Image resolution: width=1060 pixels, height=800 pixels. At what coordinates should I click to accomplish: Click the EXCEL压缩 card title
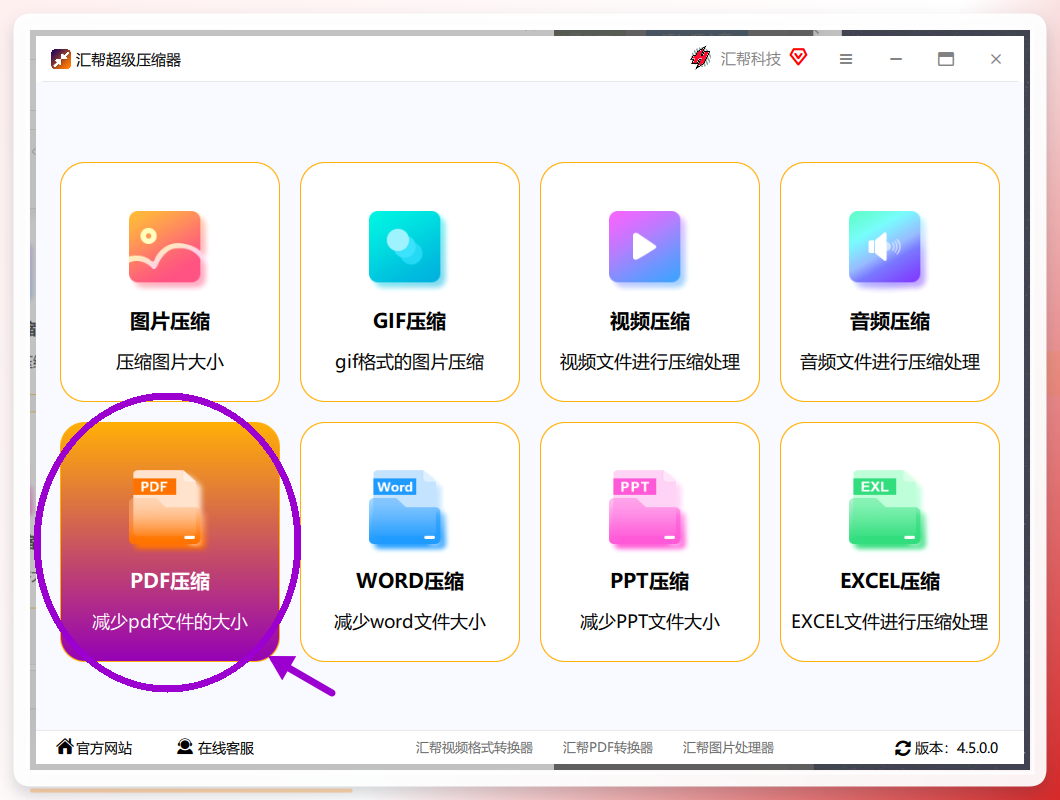coord(890,581)
